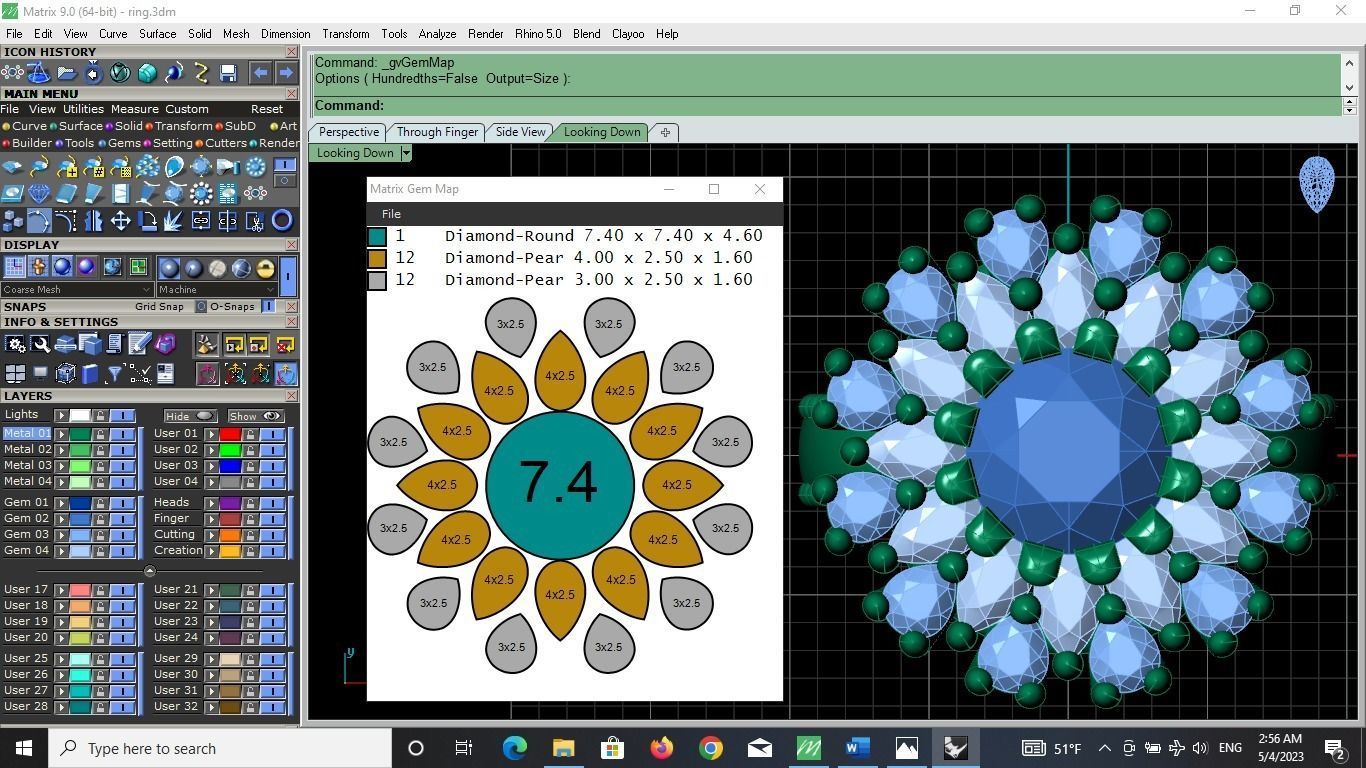Click the Gem Map icon in Icon History
This screenshot has height=768, width=1366.
(x=12, y=72)
